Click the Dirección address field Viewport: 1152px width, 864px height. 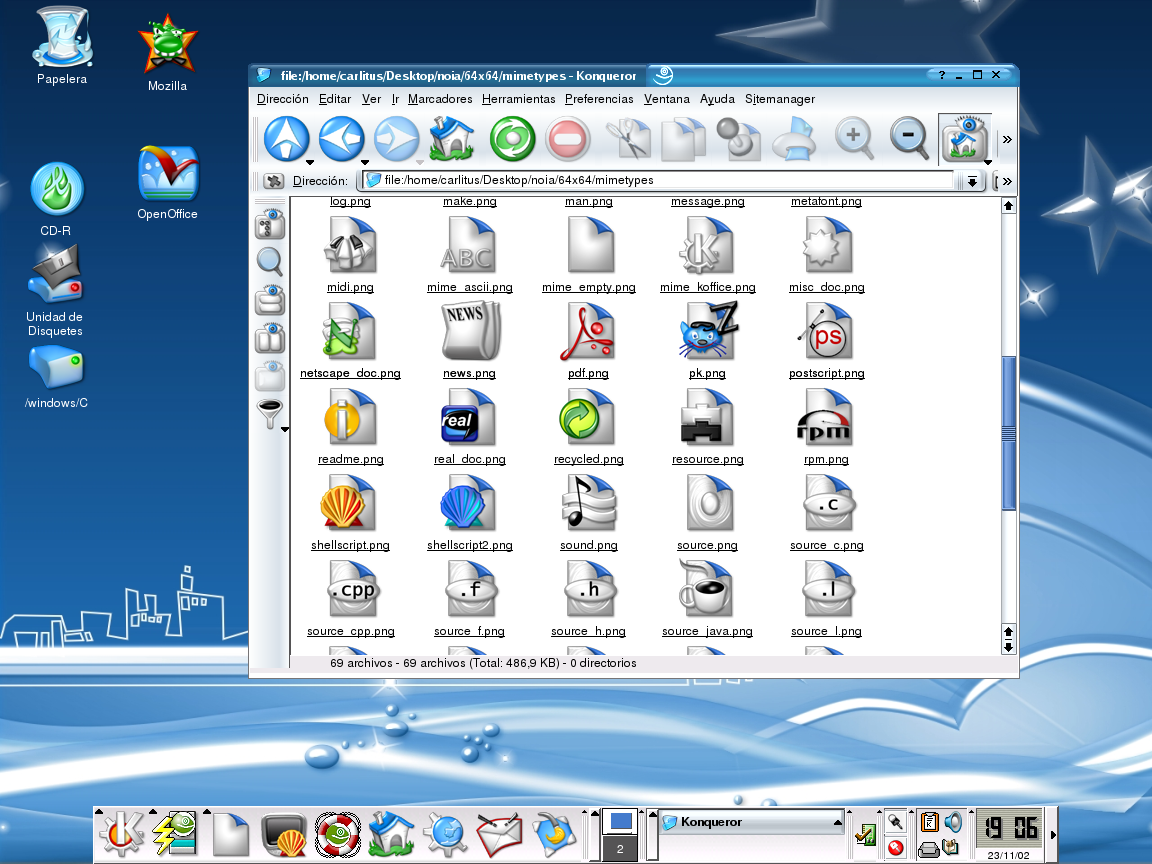coord(659,180)
